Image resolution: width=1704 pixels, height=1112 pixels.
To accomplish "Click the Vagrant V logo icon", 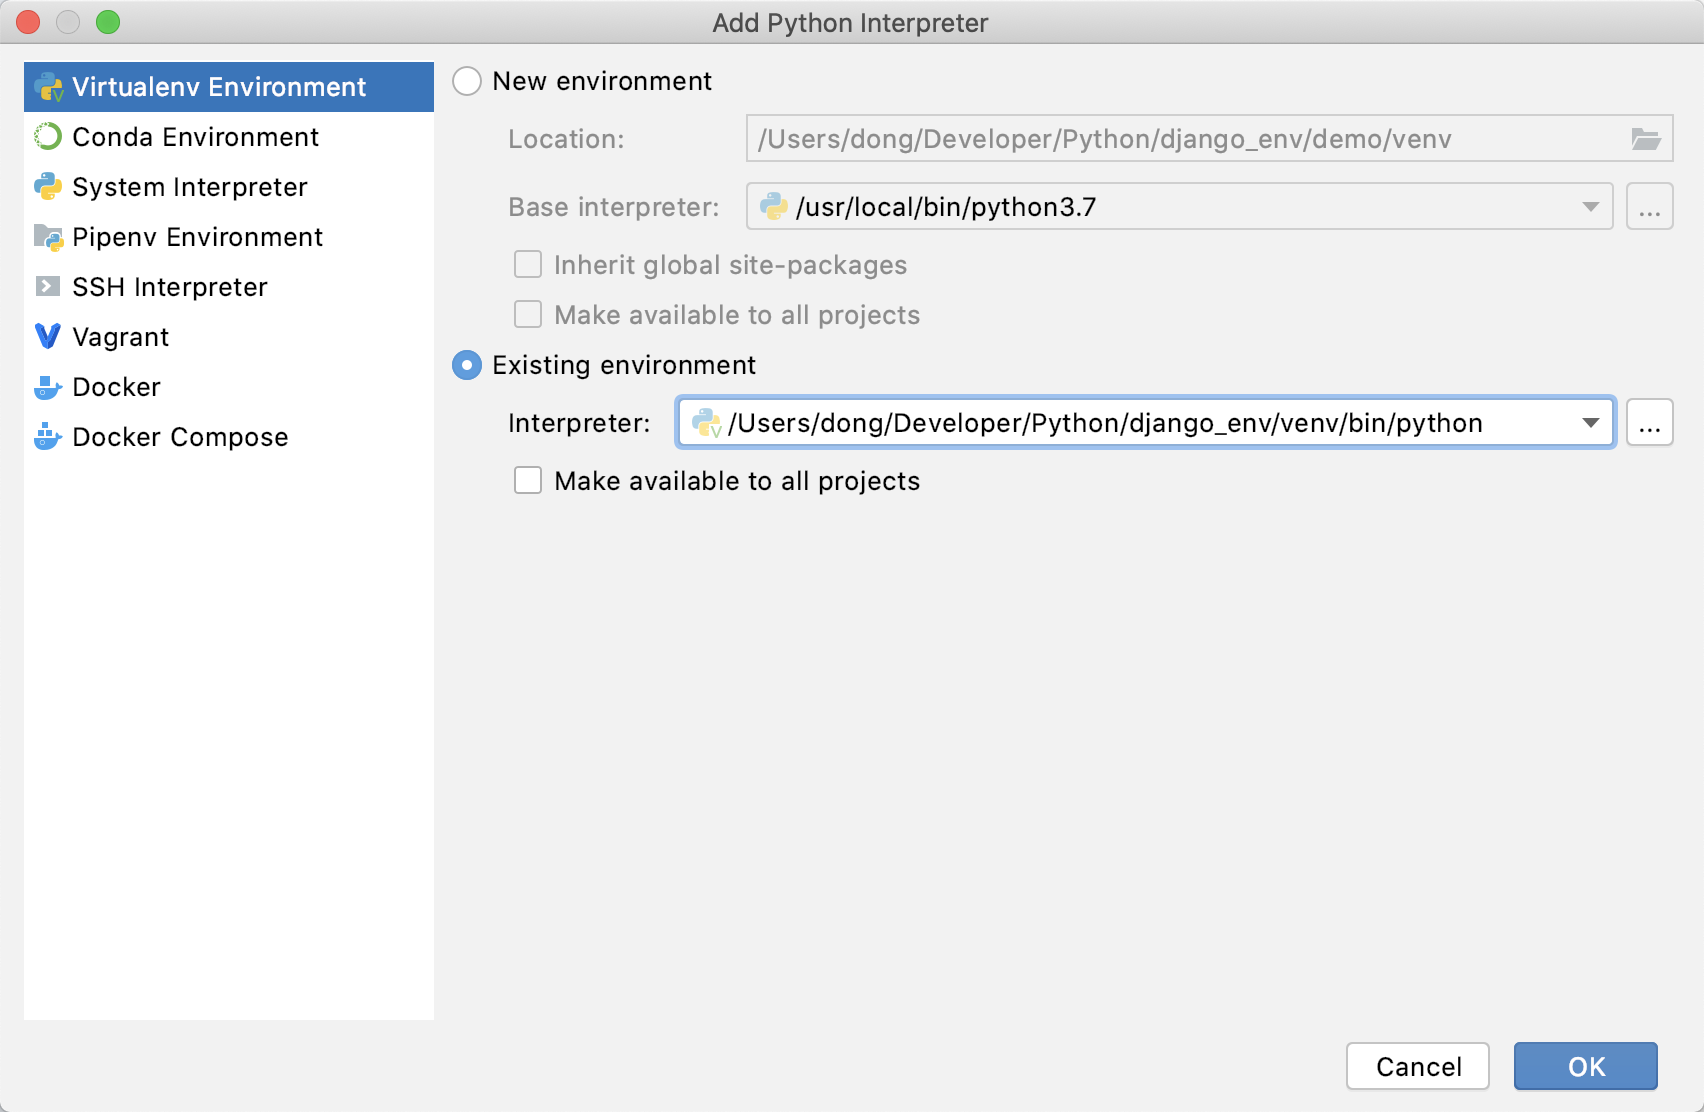I will (x=48, y=337).
